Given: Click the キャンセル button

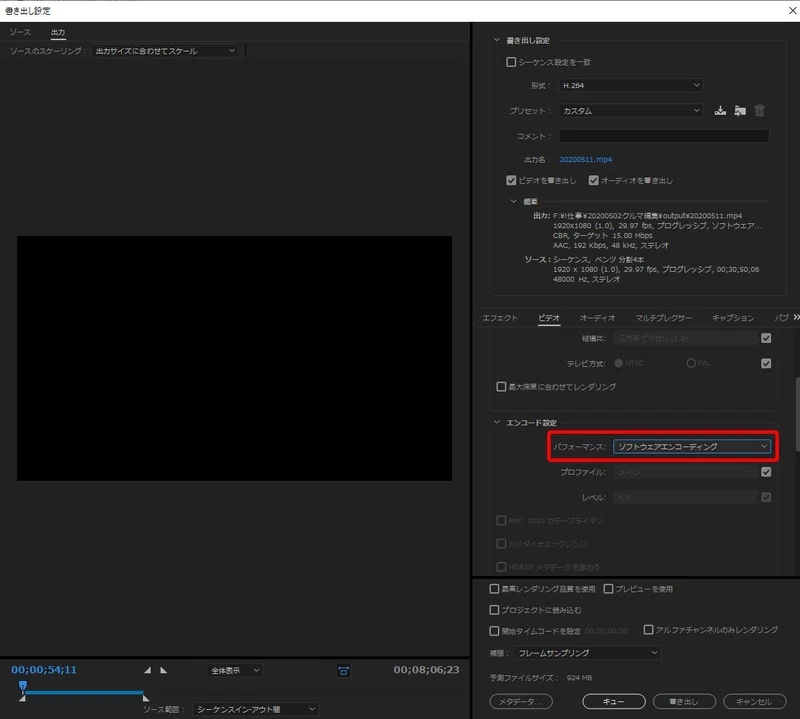Looking at the screenshot, I should pos(755,702).
